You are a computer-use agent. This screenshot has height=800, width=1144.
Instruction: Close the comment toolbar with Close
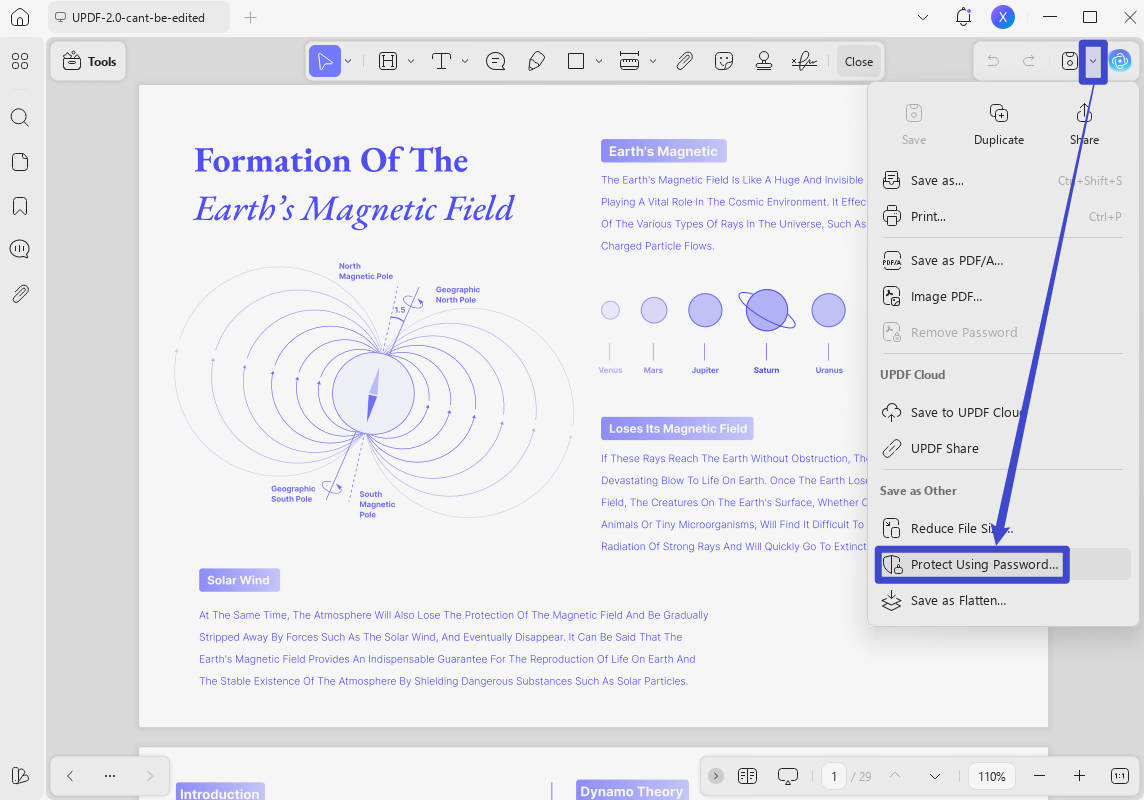(x=859, y=62)
